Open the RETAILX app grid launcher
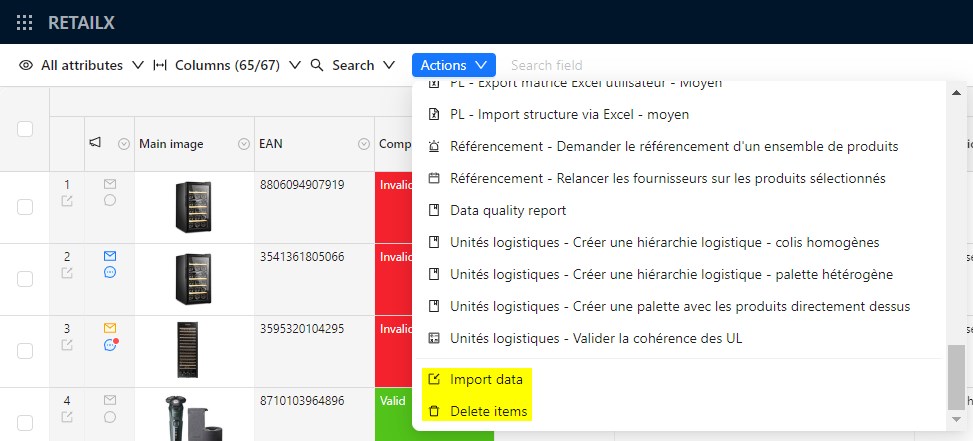973x441 pixels. click(25, 22)
